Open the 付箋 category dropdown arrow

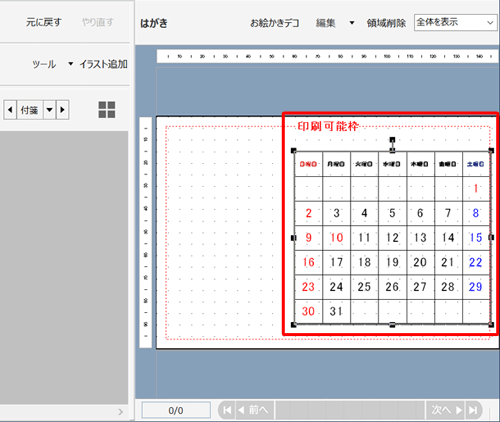coord(49,110)
